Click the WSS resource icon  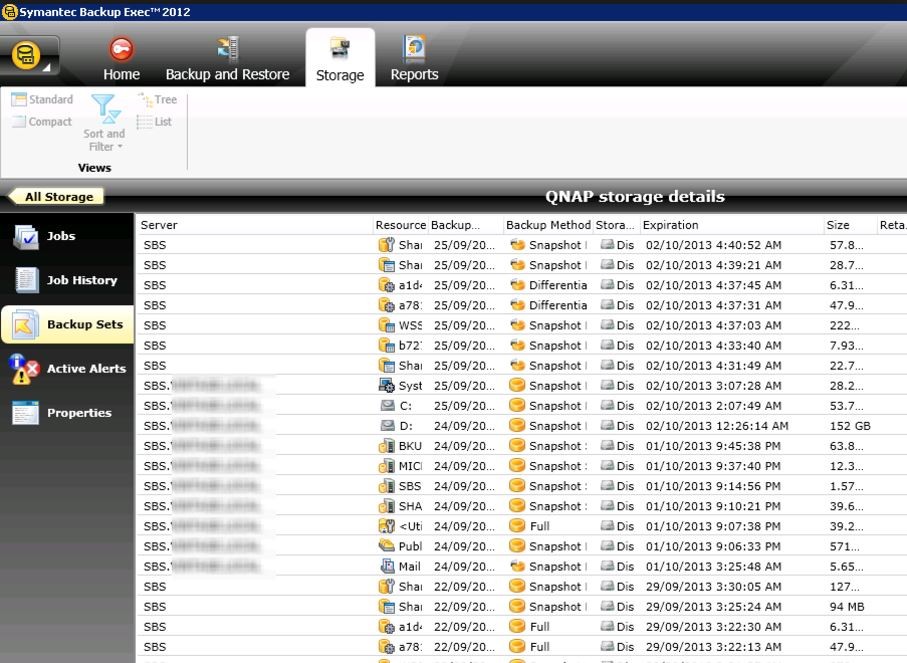(386, 325)
